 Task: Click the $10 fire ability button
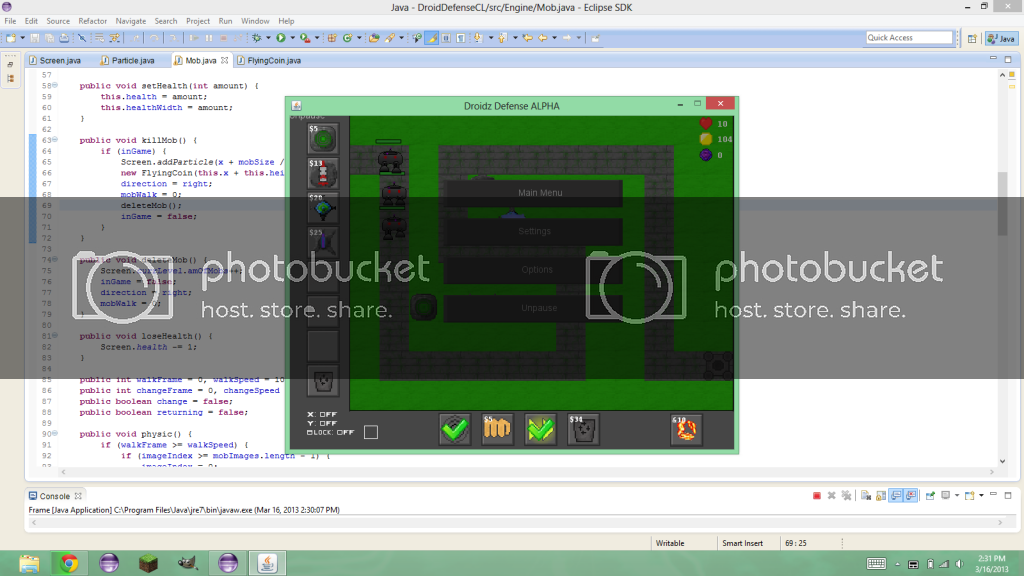(x=686, y=429)
